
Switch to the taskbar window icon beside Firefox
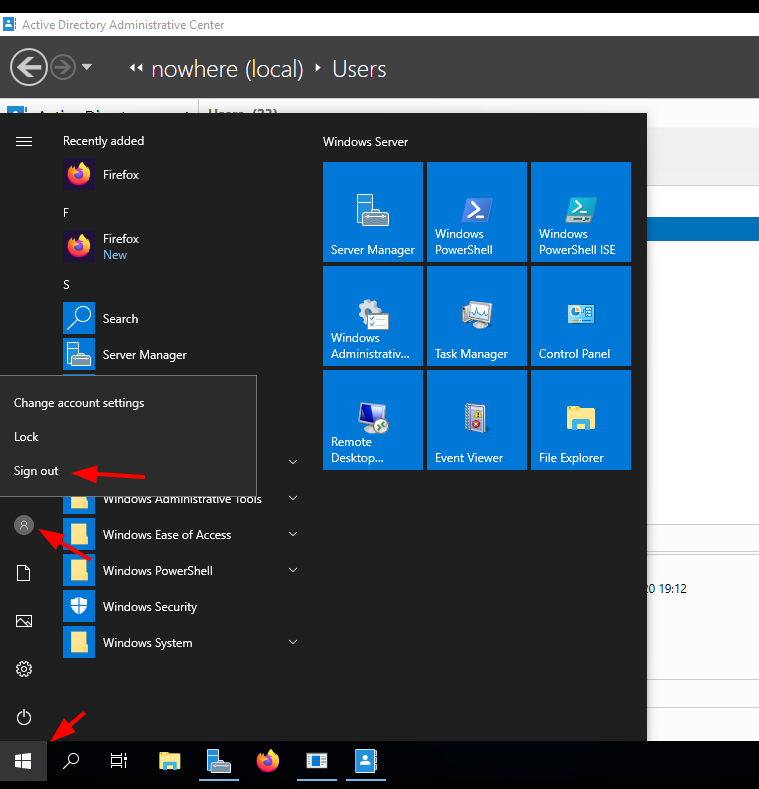(317, 761)
